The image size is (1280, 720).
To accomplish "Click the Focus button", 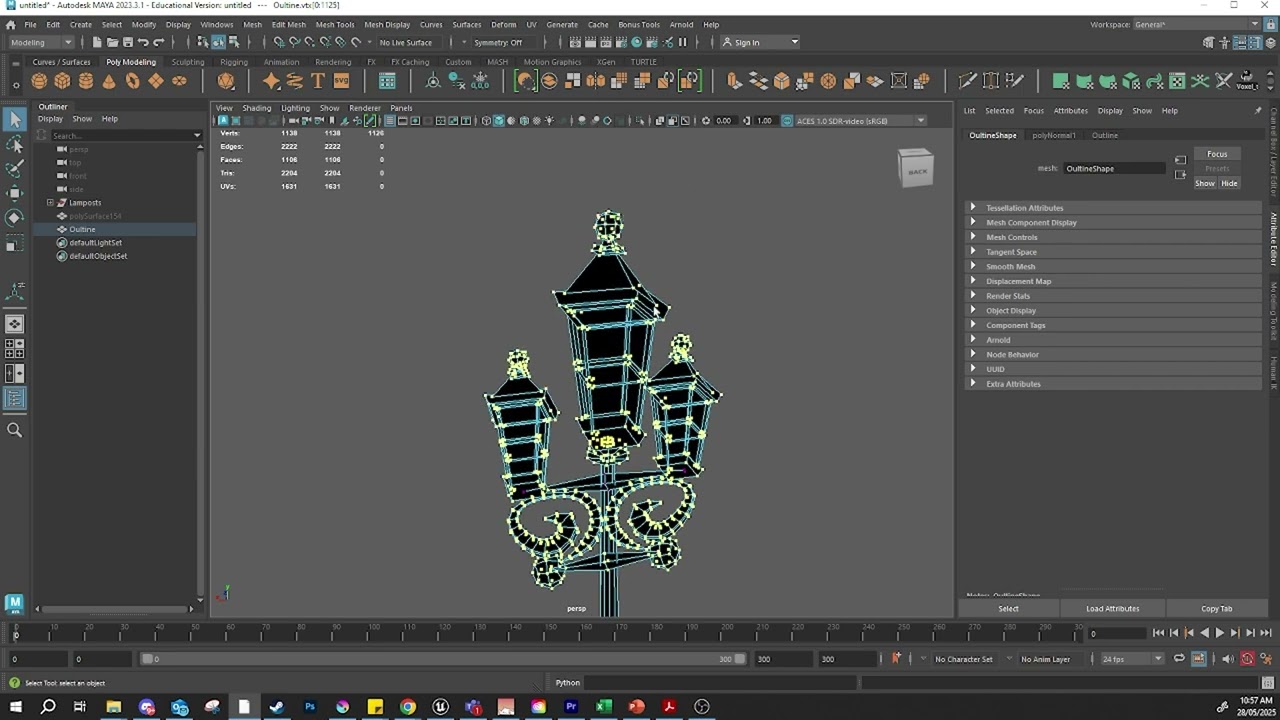I will [1217, 154].
